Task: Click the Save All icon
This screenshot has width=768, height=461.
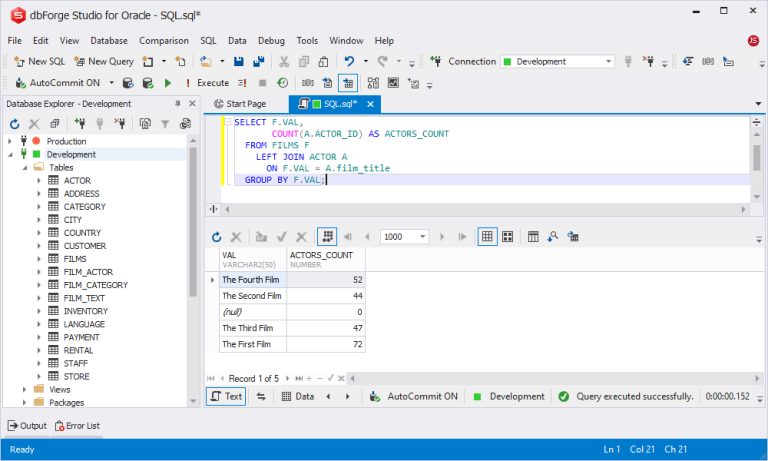Action: [259, 61]
